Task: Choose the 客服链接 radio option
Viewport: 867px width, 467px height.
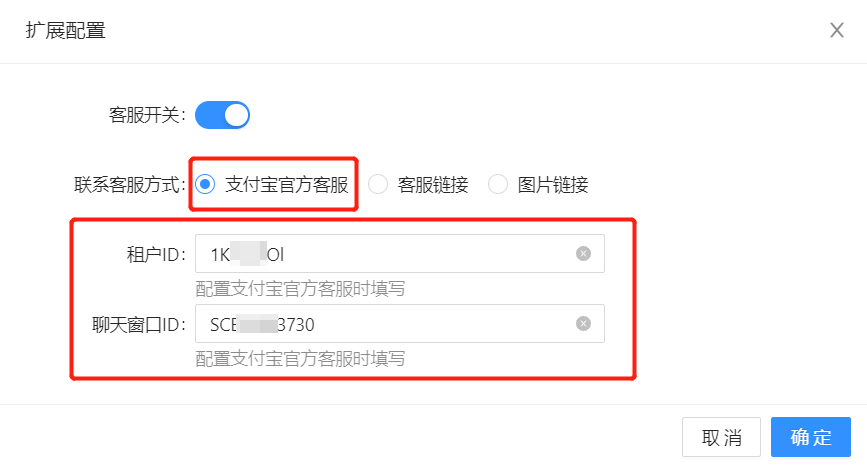Action: 378,184
